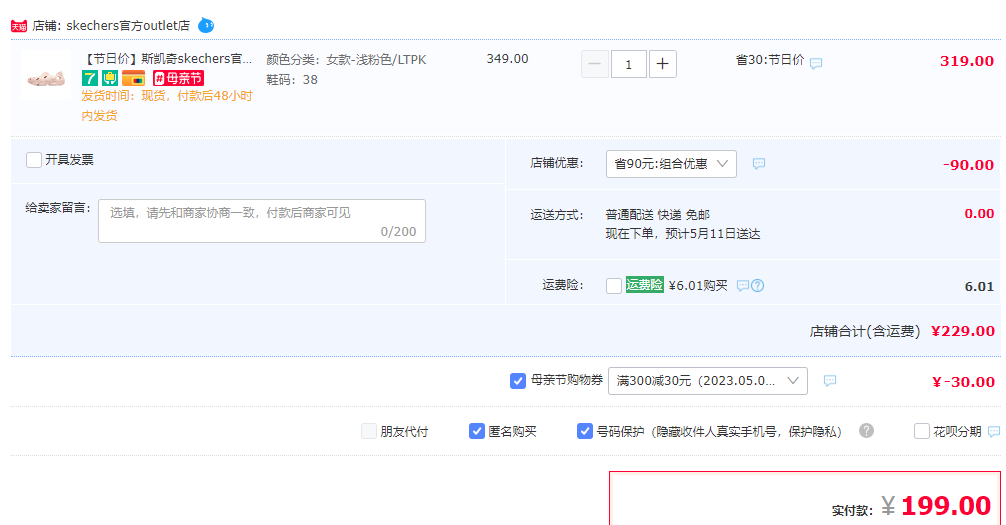
Task: Click the 0.00 shipping fee amount
Action: point(979,214)
